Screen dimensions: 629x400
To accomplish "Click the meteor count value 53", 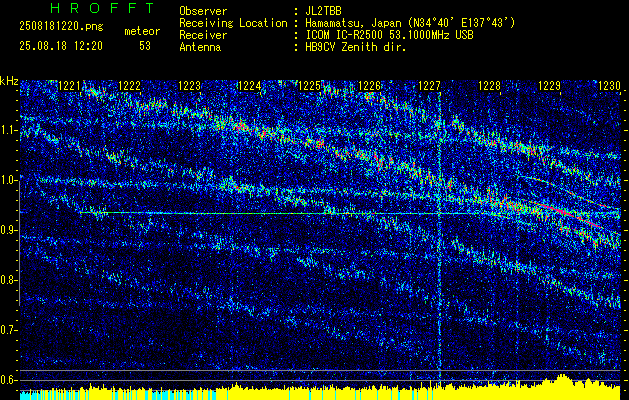I will coord(145,46).
